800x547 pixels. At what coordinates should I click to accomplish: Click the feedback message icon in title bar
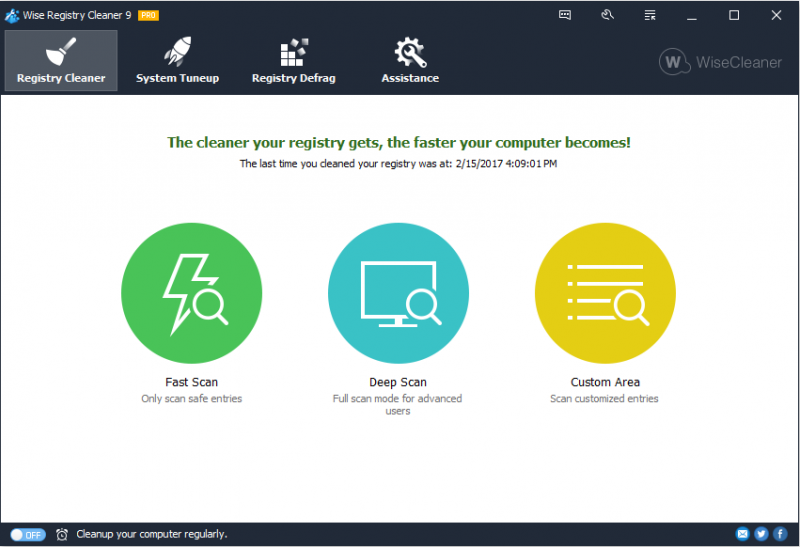tap(565, 15)
